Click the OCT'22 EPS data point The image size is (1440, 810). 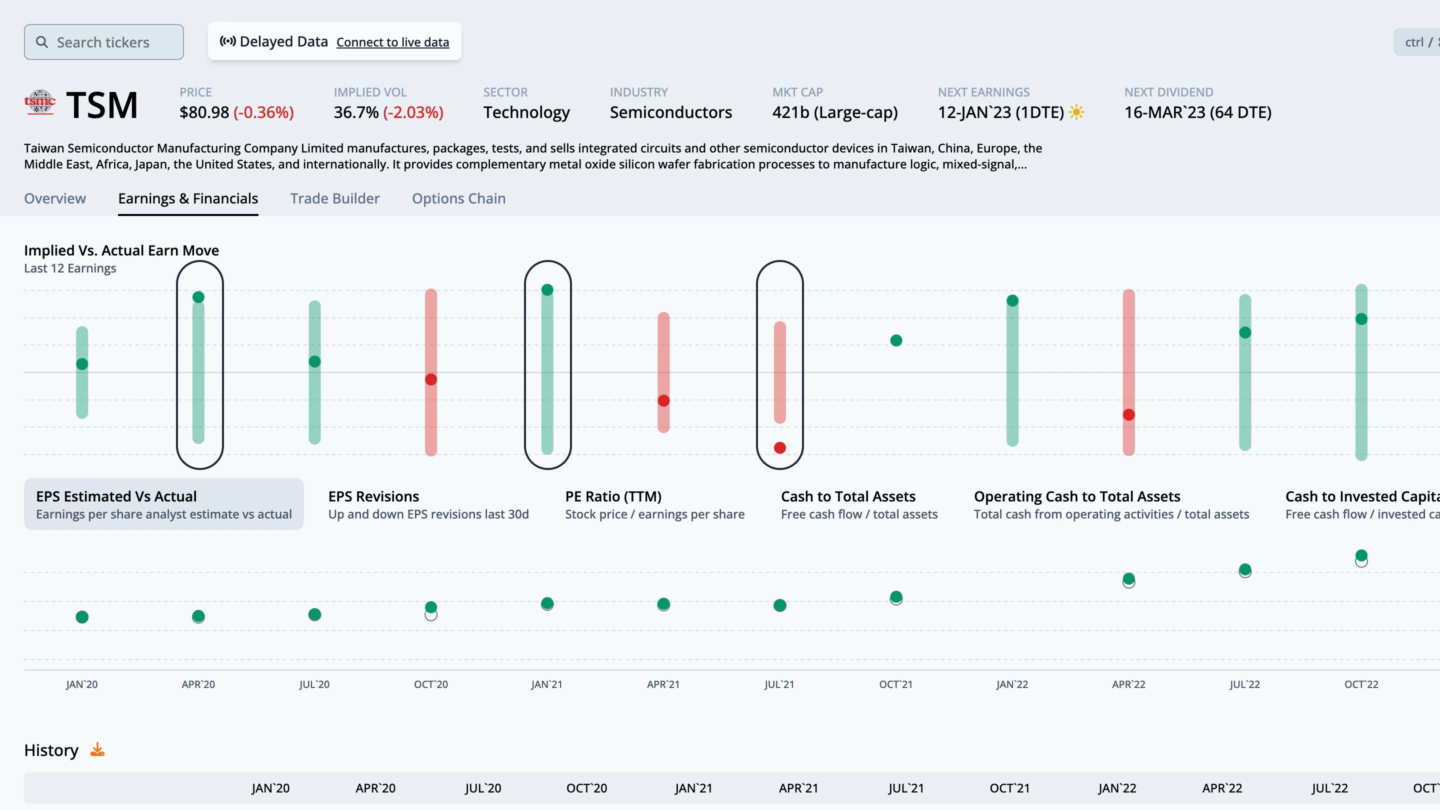[1361, 556]
